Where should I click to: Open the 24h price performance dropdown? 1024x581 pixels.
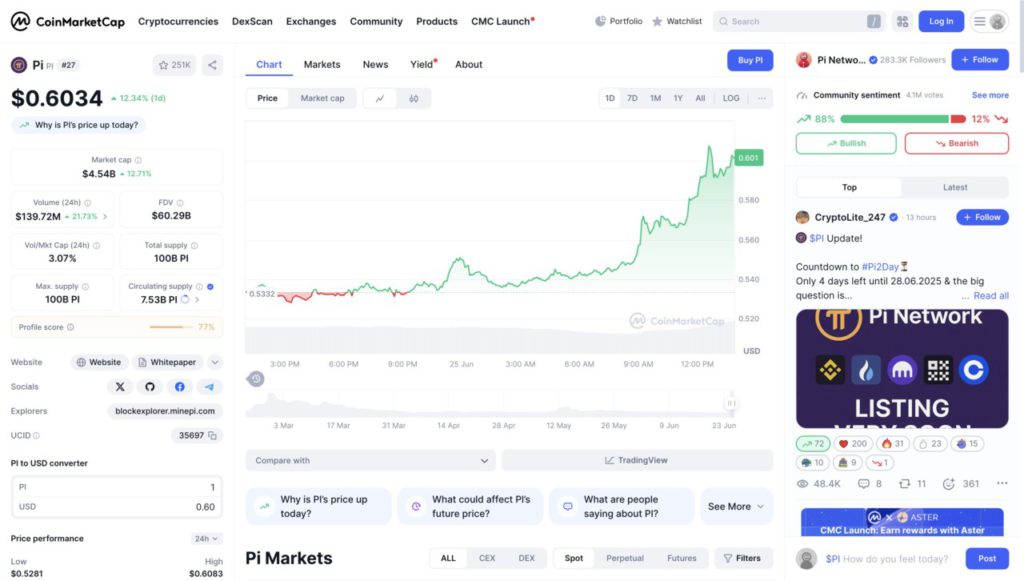point(206,538)
